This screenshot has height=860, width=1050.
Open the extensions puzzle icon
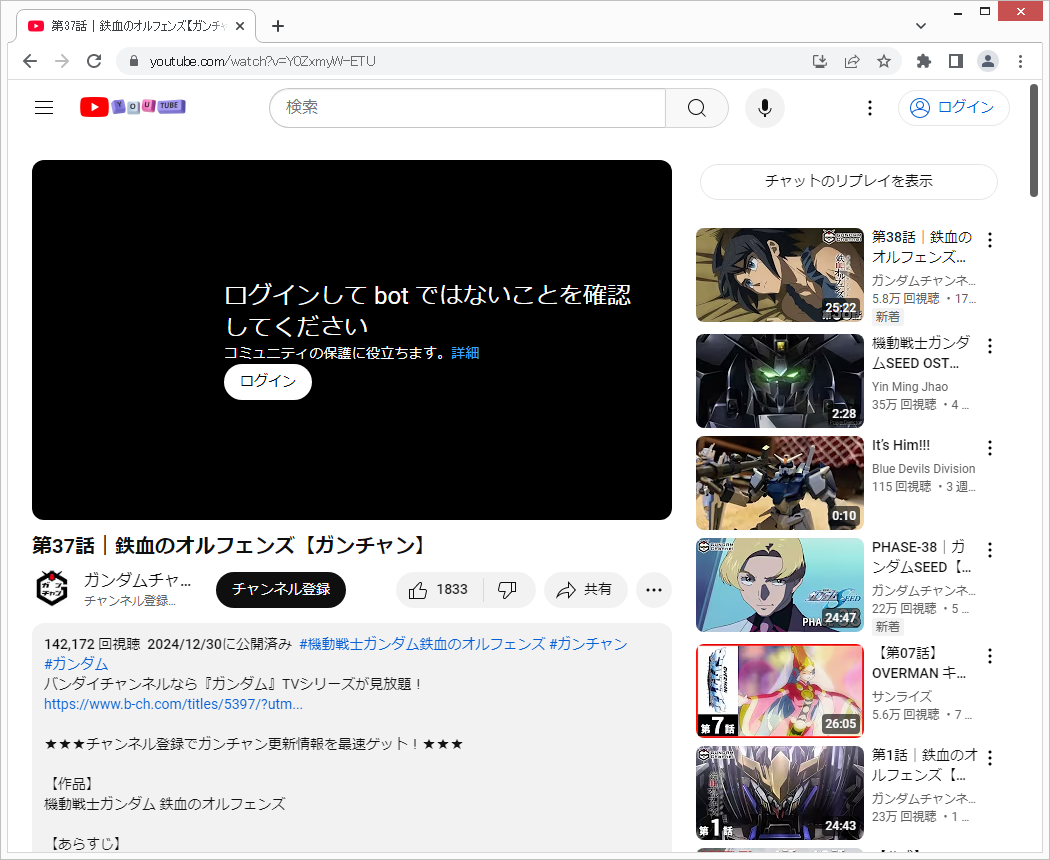[x=924, y=62]
